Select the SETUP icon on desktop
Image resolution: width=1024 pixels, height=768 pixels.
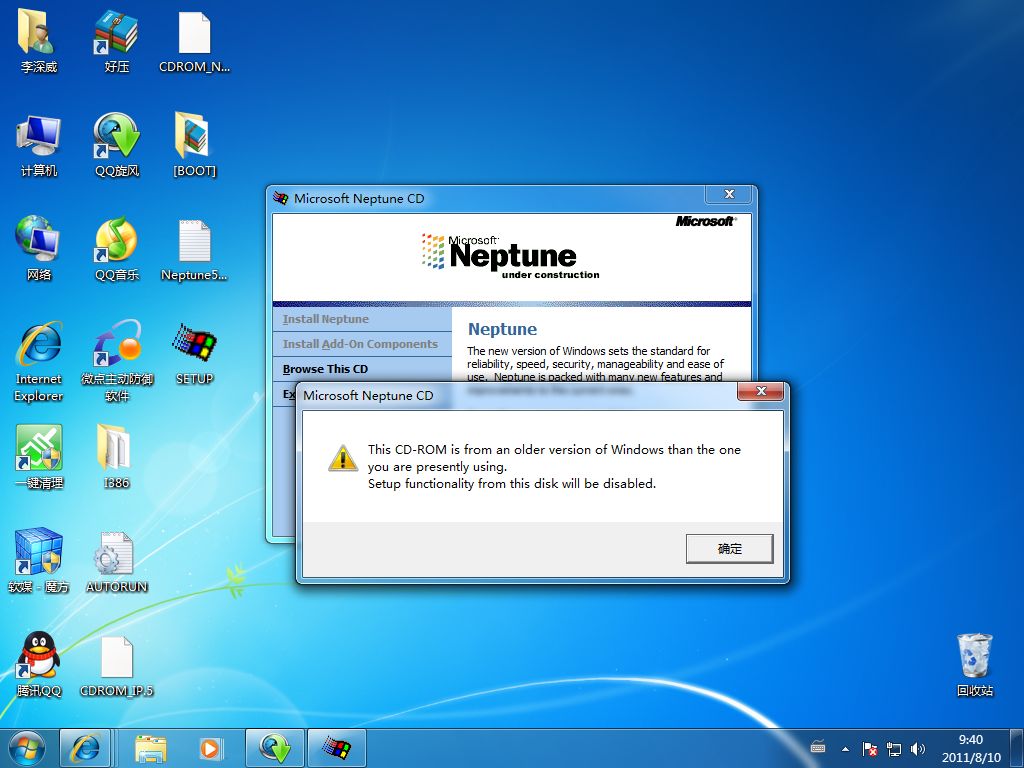(195, 353)
